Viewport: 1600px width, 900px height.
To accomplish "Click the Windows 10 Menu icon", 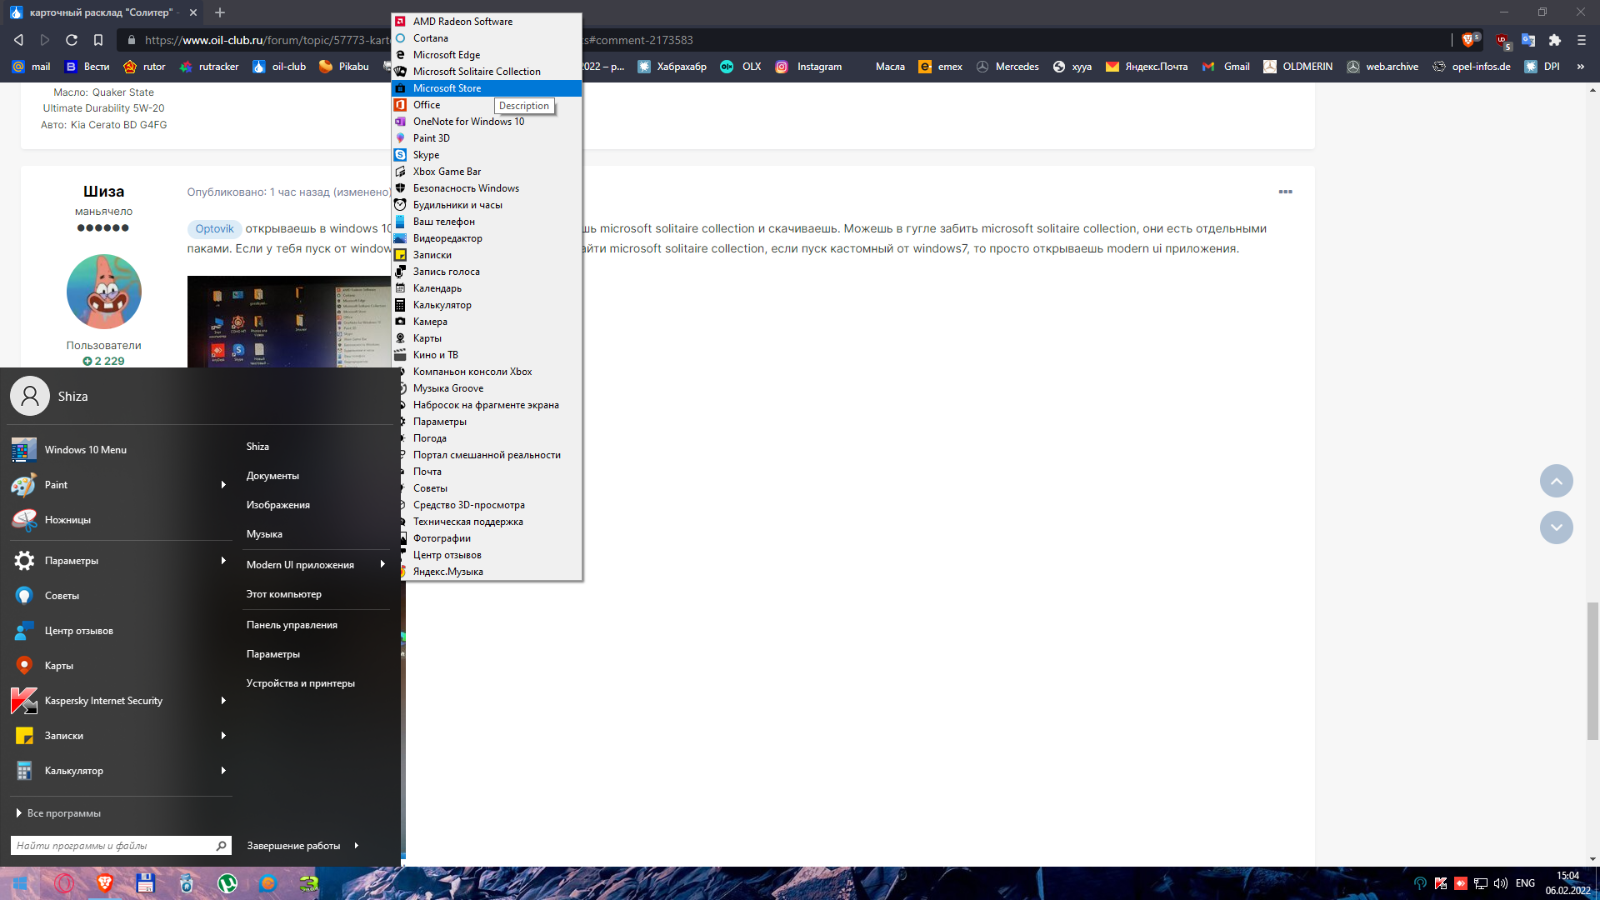I will click(24, 450).
